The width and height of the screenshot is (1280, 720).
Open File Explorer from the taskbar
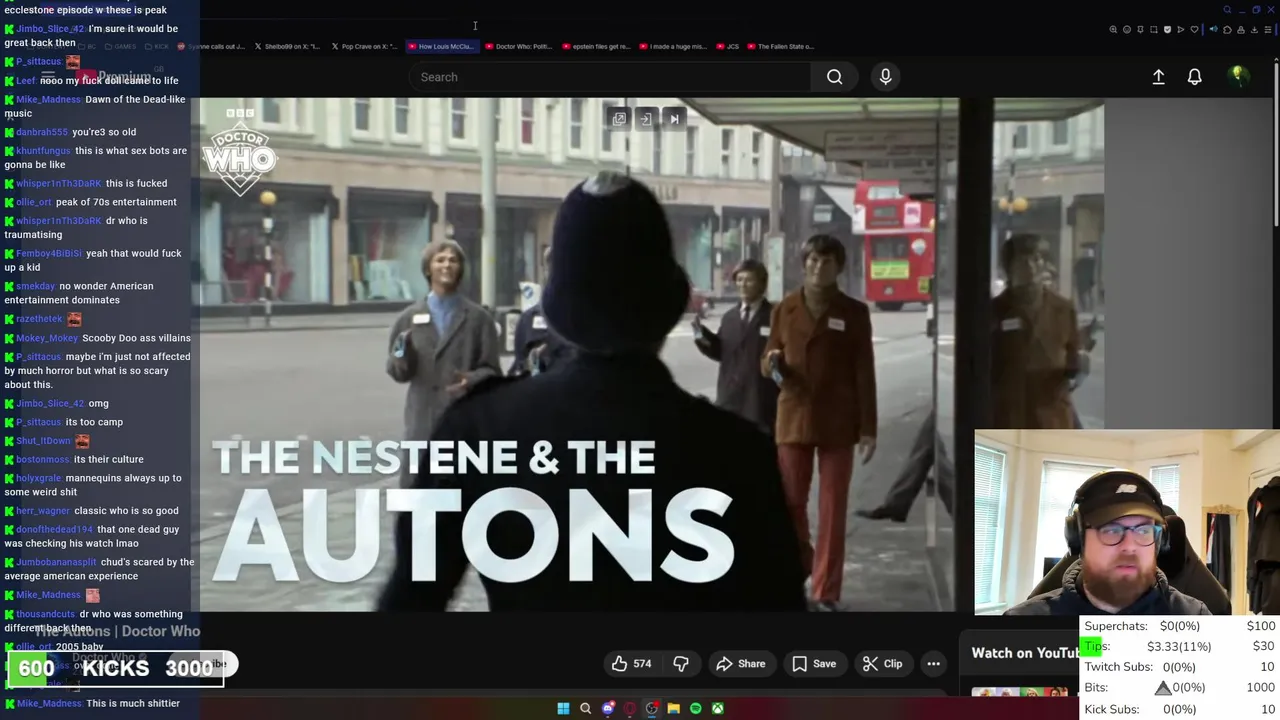673,708
